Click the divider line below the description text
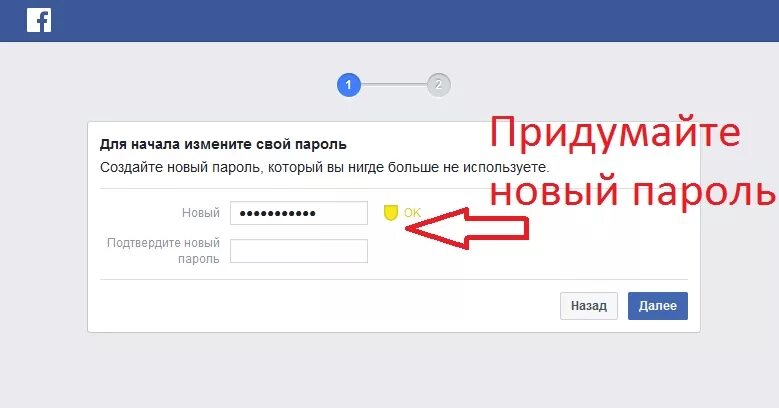This screenshot has width=779, height=408. pyautogui.click(x=394, y=188)
